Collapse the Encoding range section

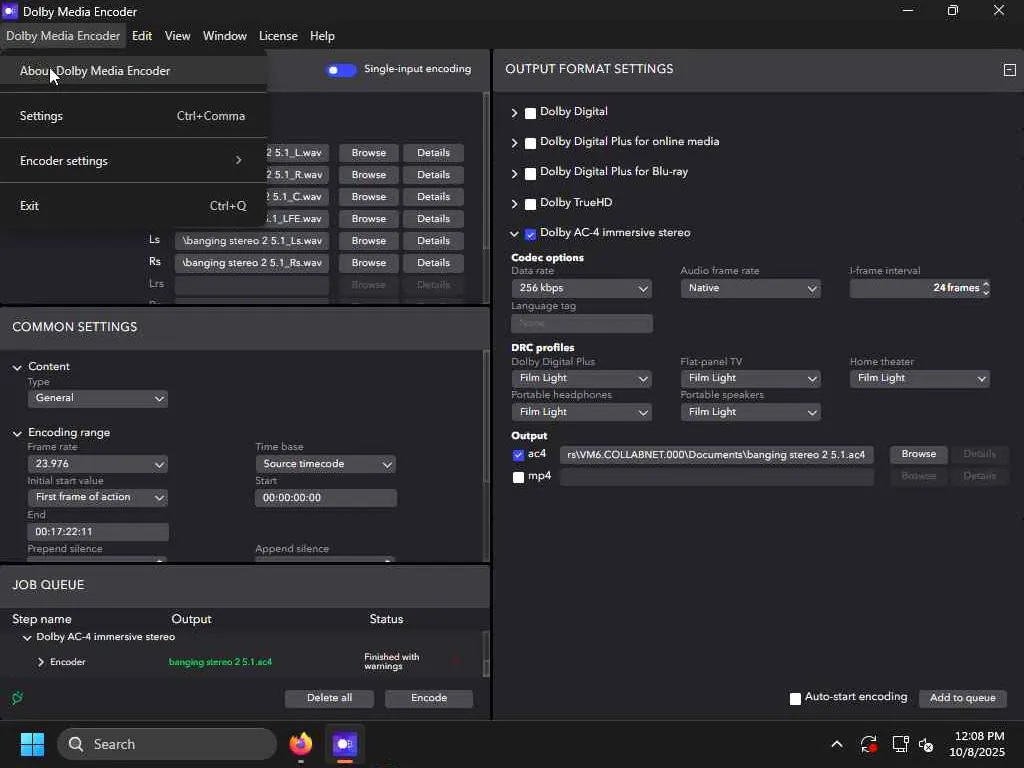(17, 434)
